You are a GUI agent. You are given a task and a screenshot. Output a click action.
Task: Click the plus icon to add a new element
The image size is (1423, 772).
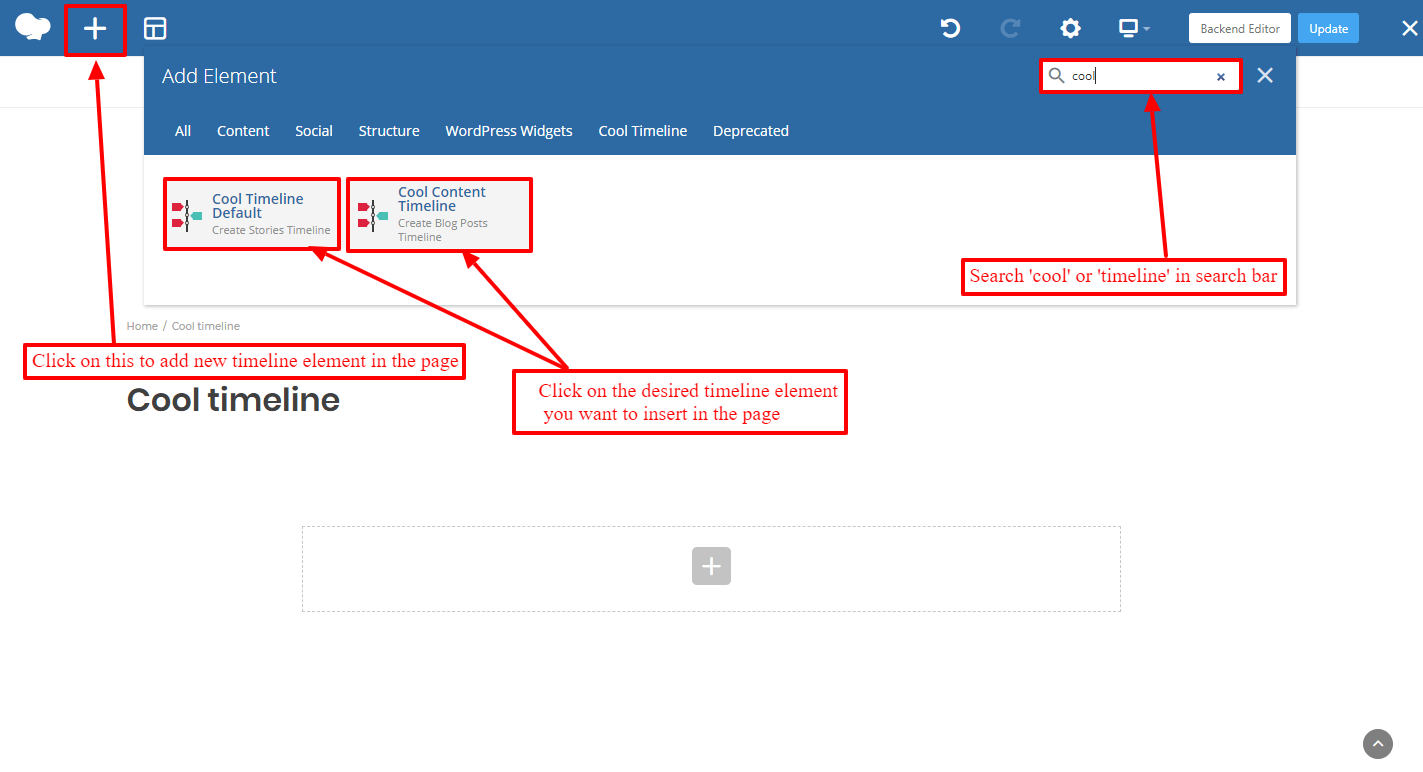click(x=95, y=28)
